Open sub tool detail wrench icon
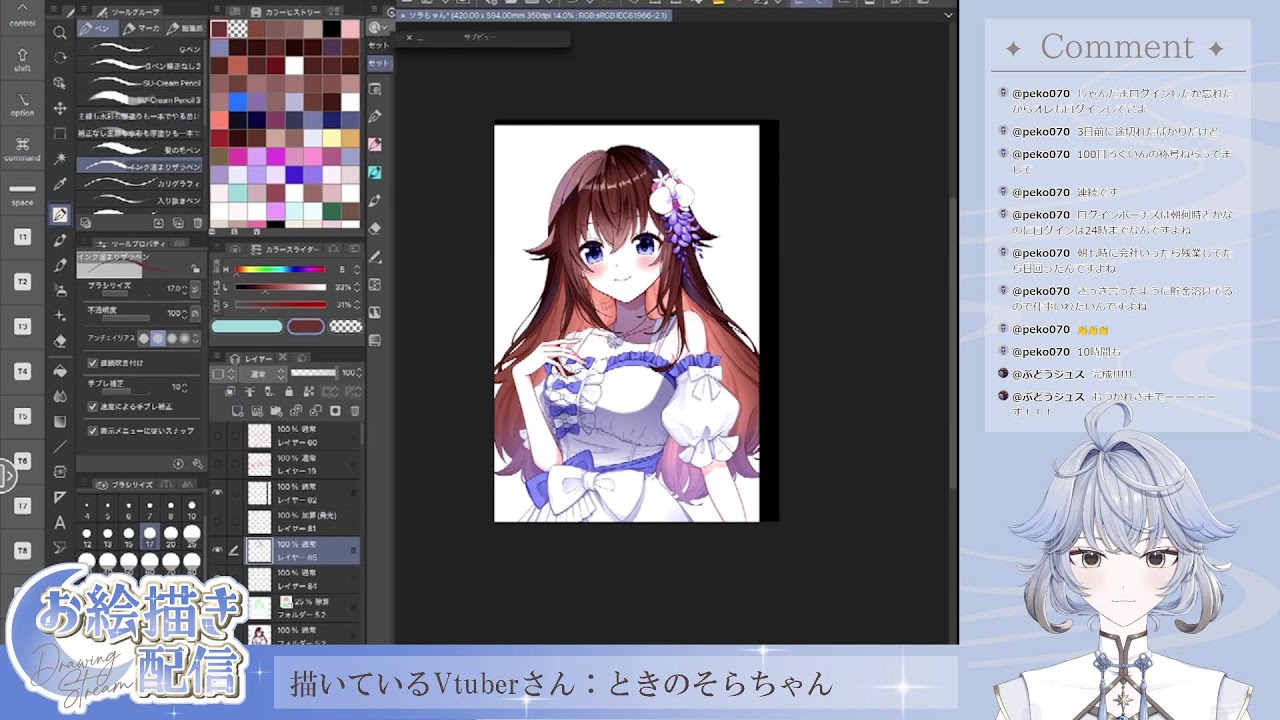Image resolution: width=1280 pixels, height=720 pixels. (197, 463)
